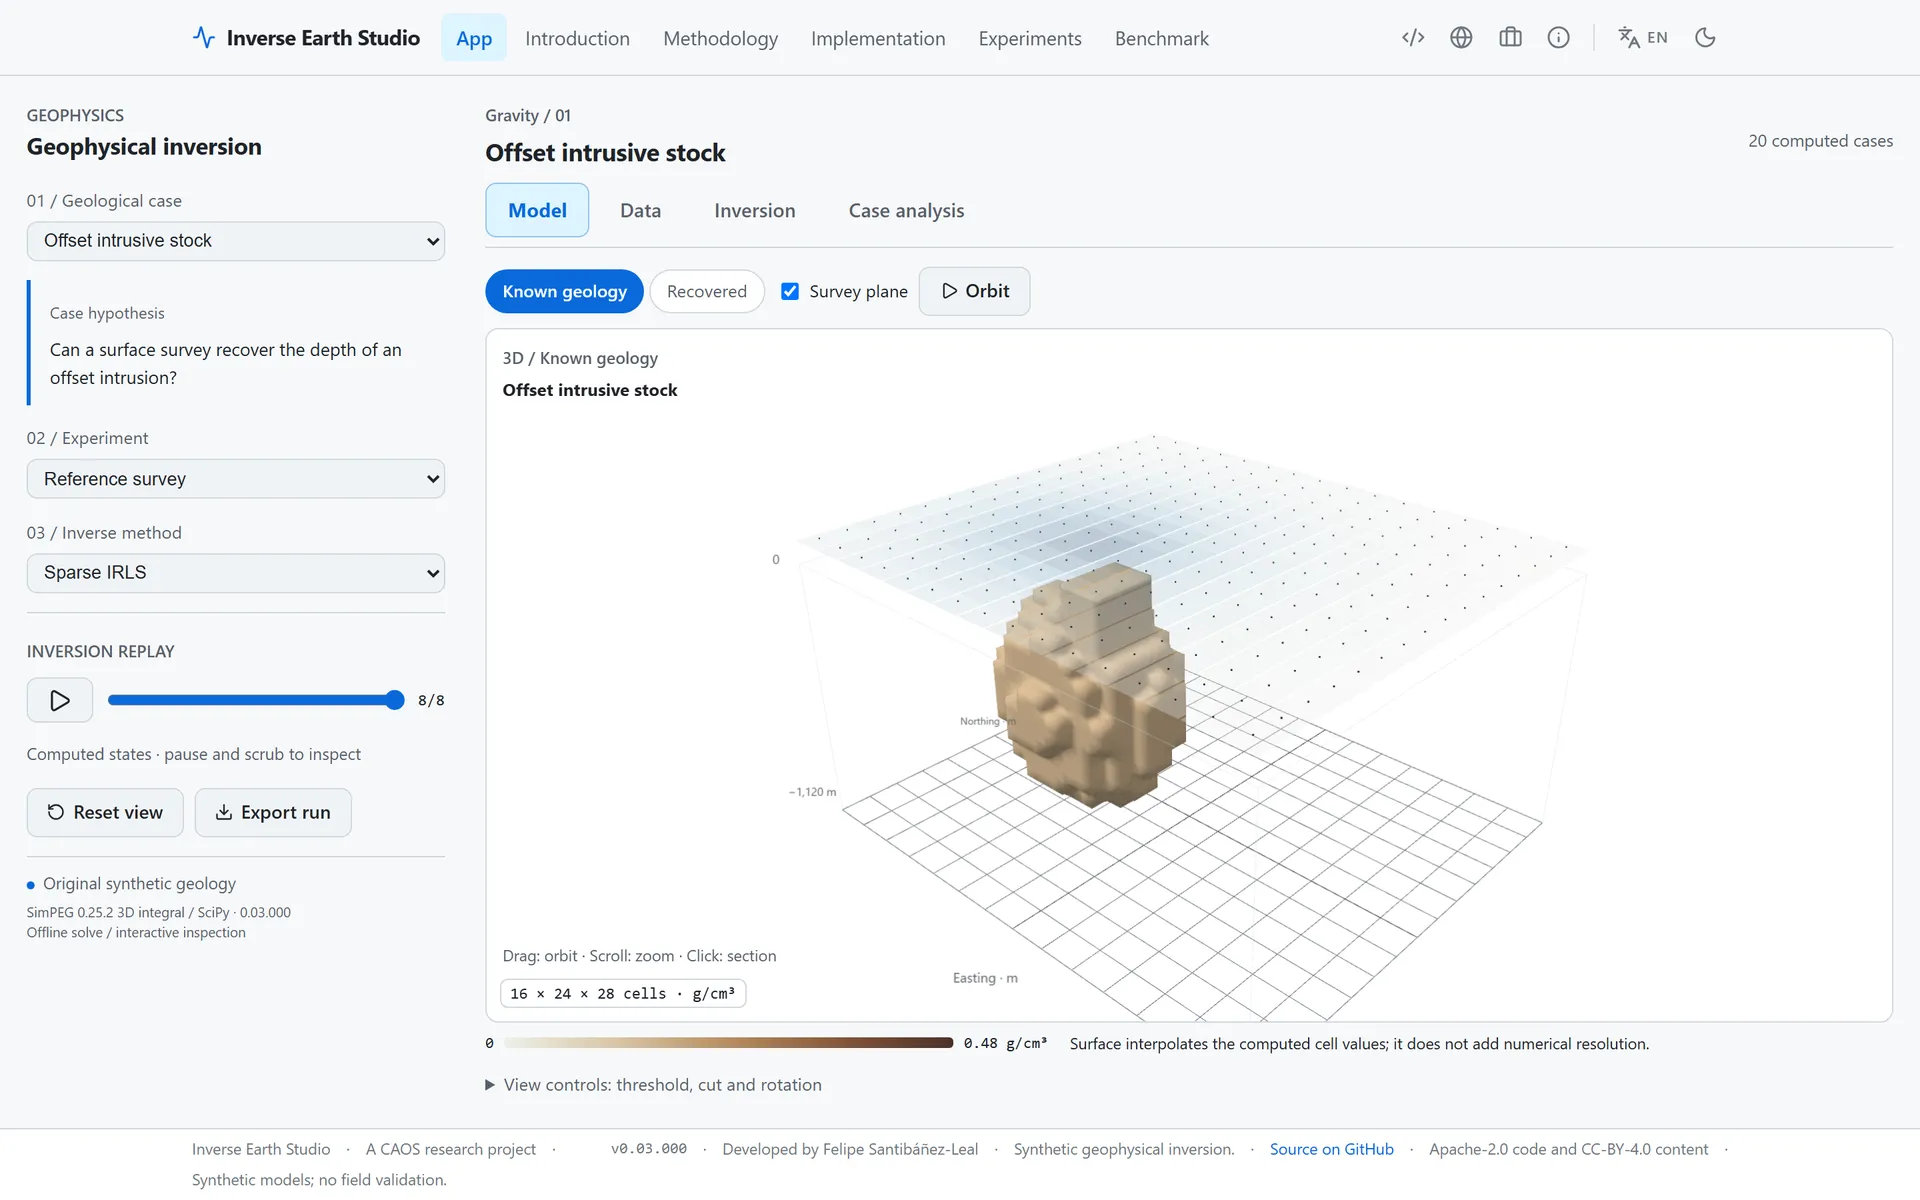Expand View controls: threshold, cut and rotation
This screenshot has width=1920, height=1200.
654,1085
